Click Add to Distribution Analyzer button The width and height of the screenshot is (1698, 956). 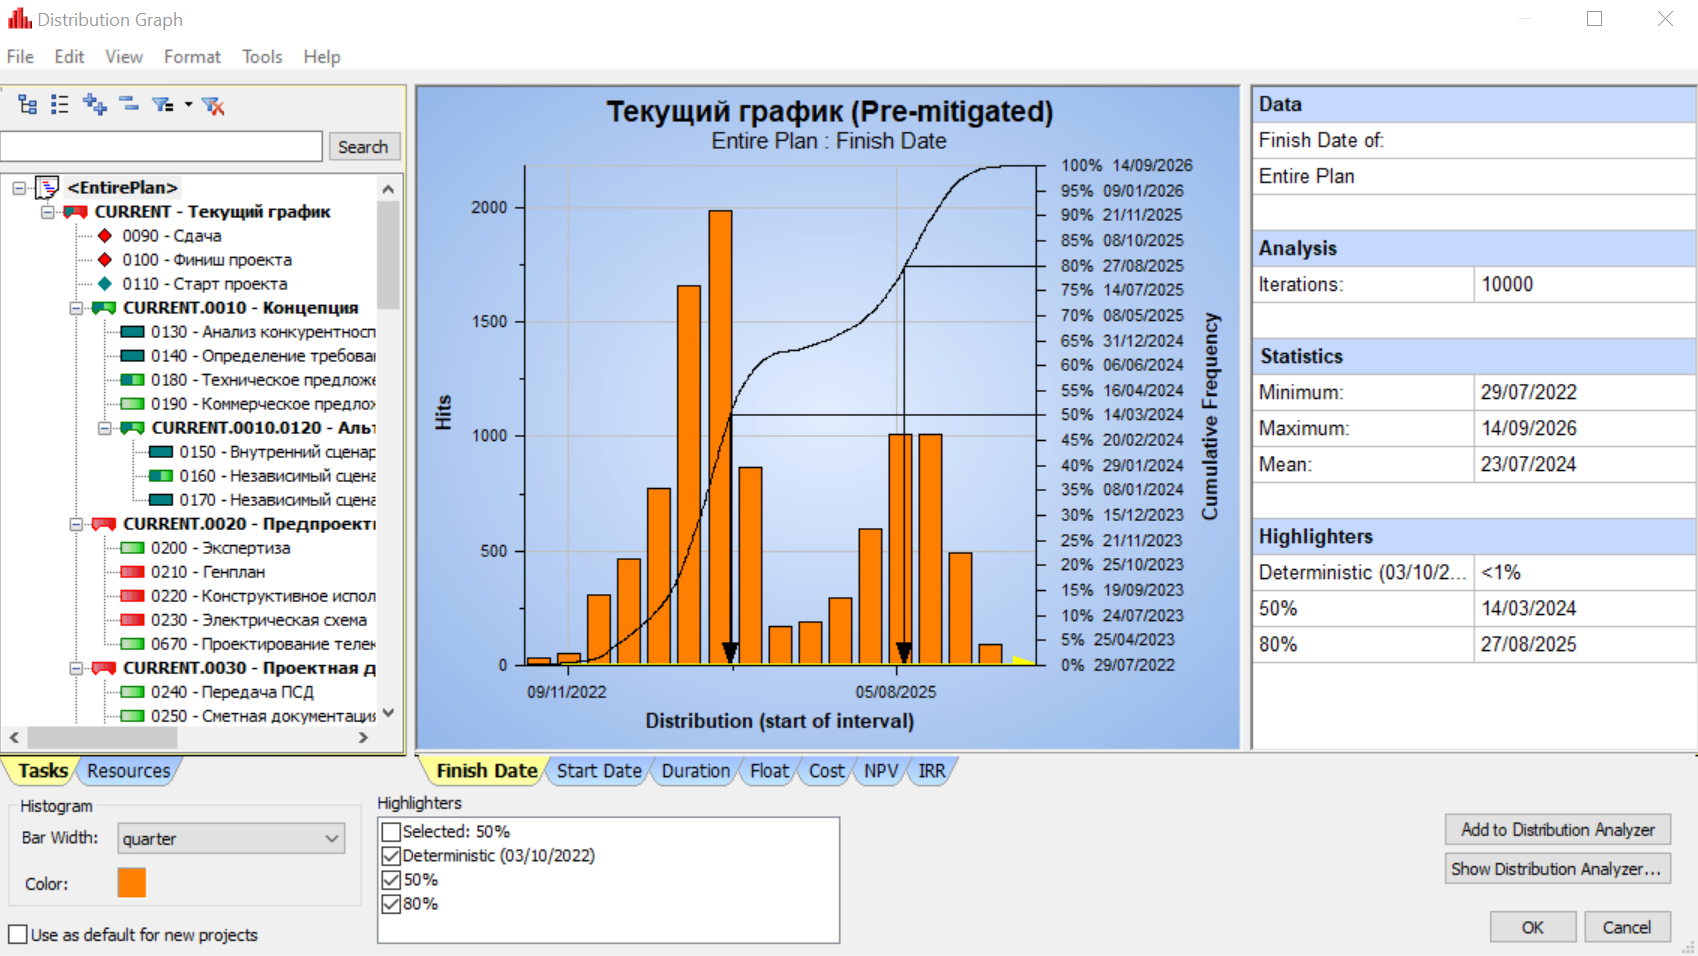click(x=1557, y=830)
